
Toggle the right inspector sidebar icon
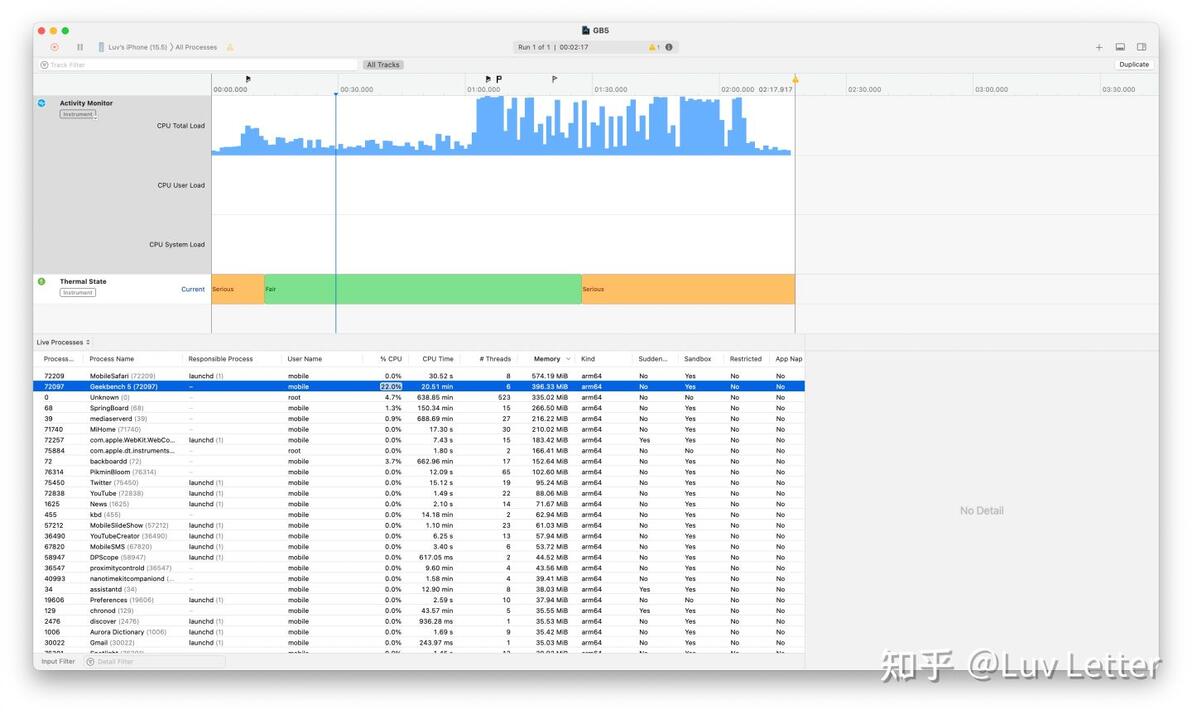point(1141,47)
